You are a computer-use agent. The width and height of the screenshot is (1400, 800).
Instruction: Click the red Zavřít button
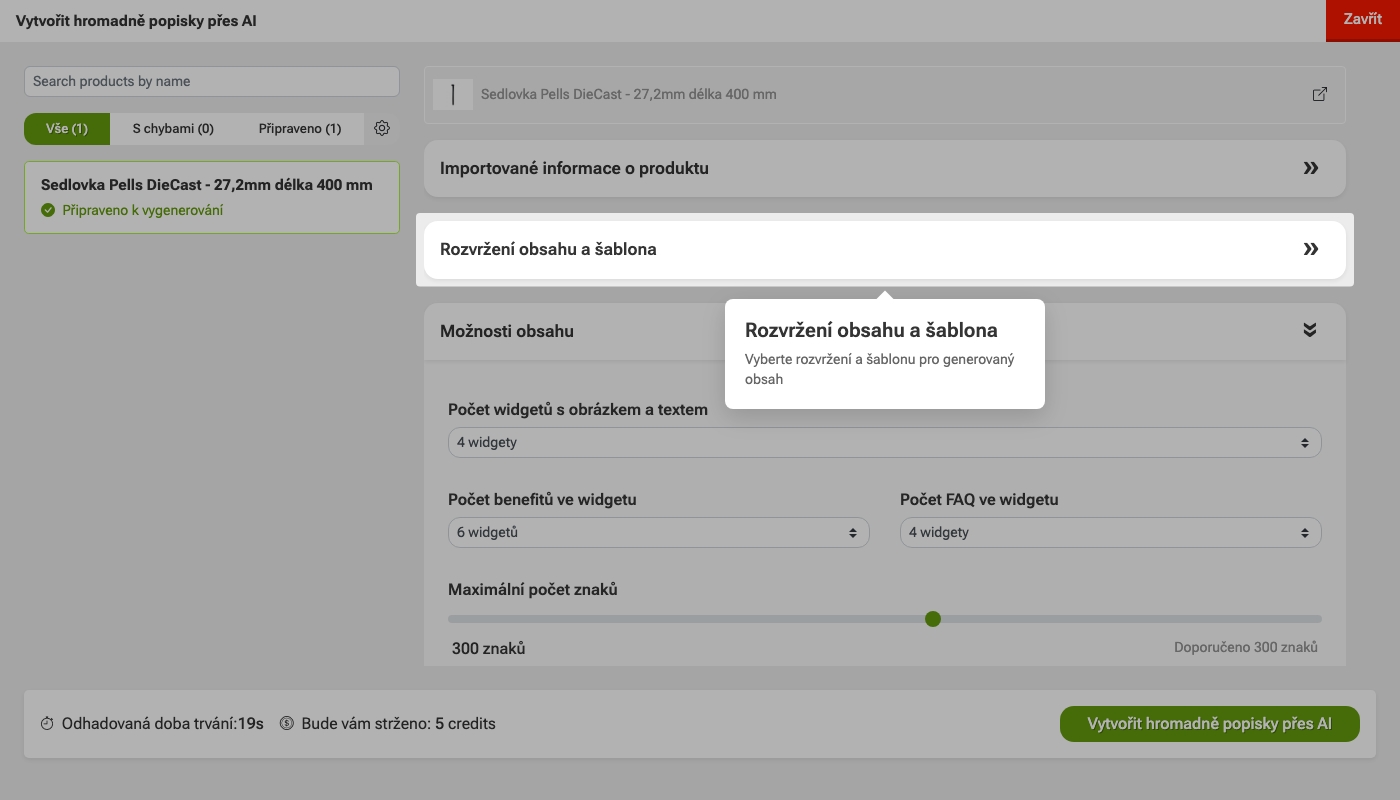tap(1363, 20)
